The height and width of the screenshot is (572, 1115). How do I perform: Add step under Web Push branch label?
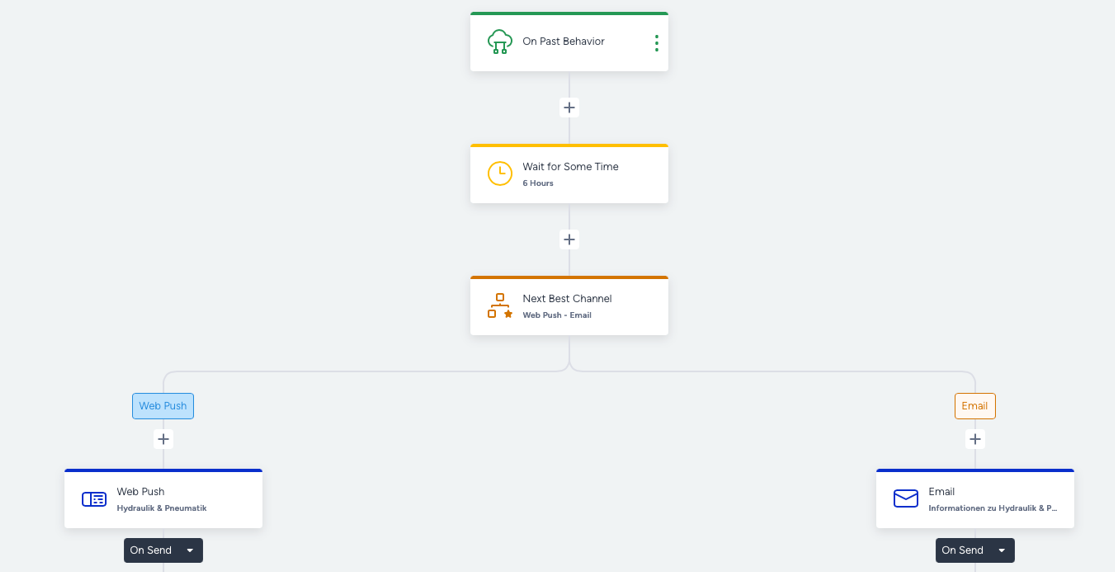[x=163, y=439]
